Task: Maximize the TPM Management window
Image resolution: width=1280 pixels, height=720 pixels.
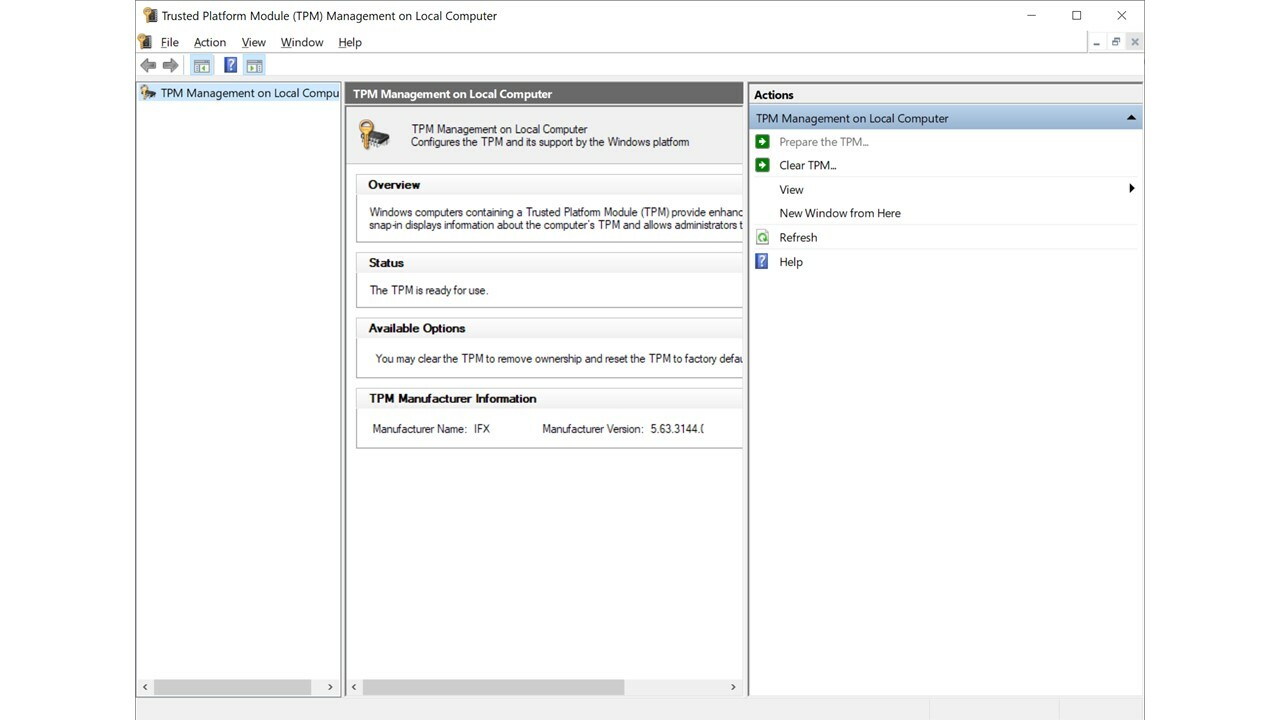Action: 1077,15
